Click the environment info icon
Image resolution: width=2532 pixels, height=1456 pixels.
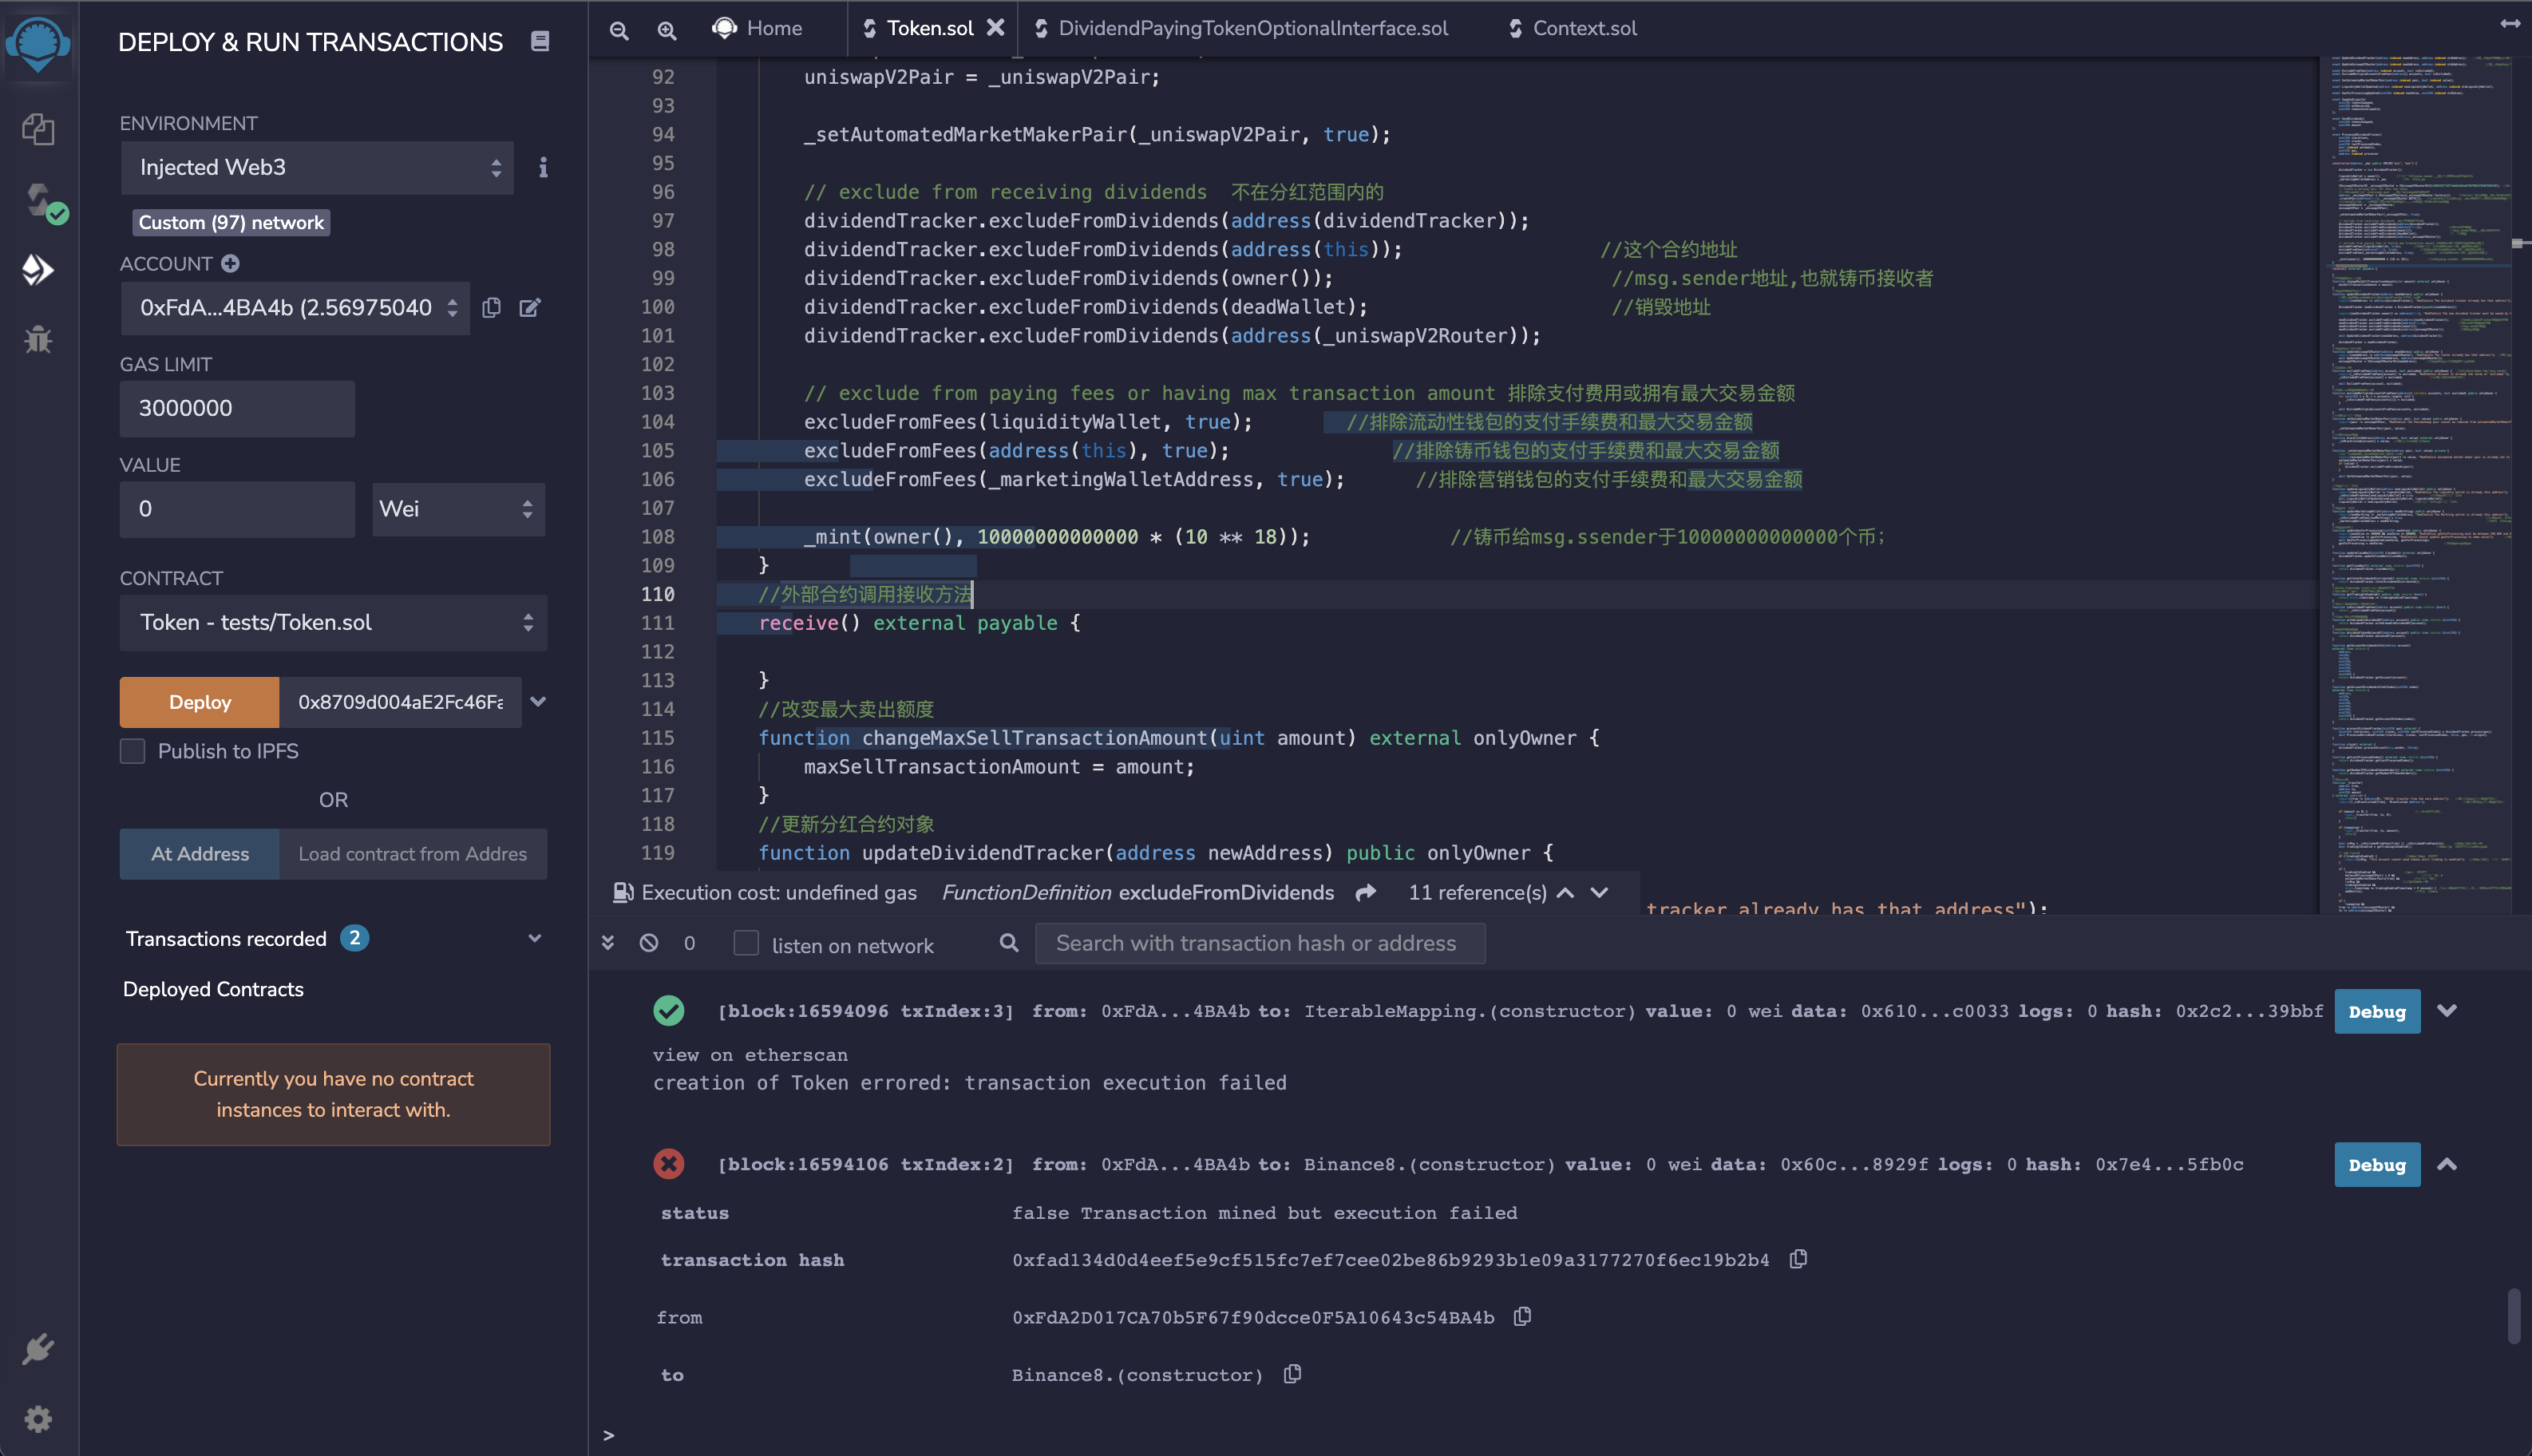click(543, 167)
